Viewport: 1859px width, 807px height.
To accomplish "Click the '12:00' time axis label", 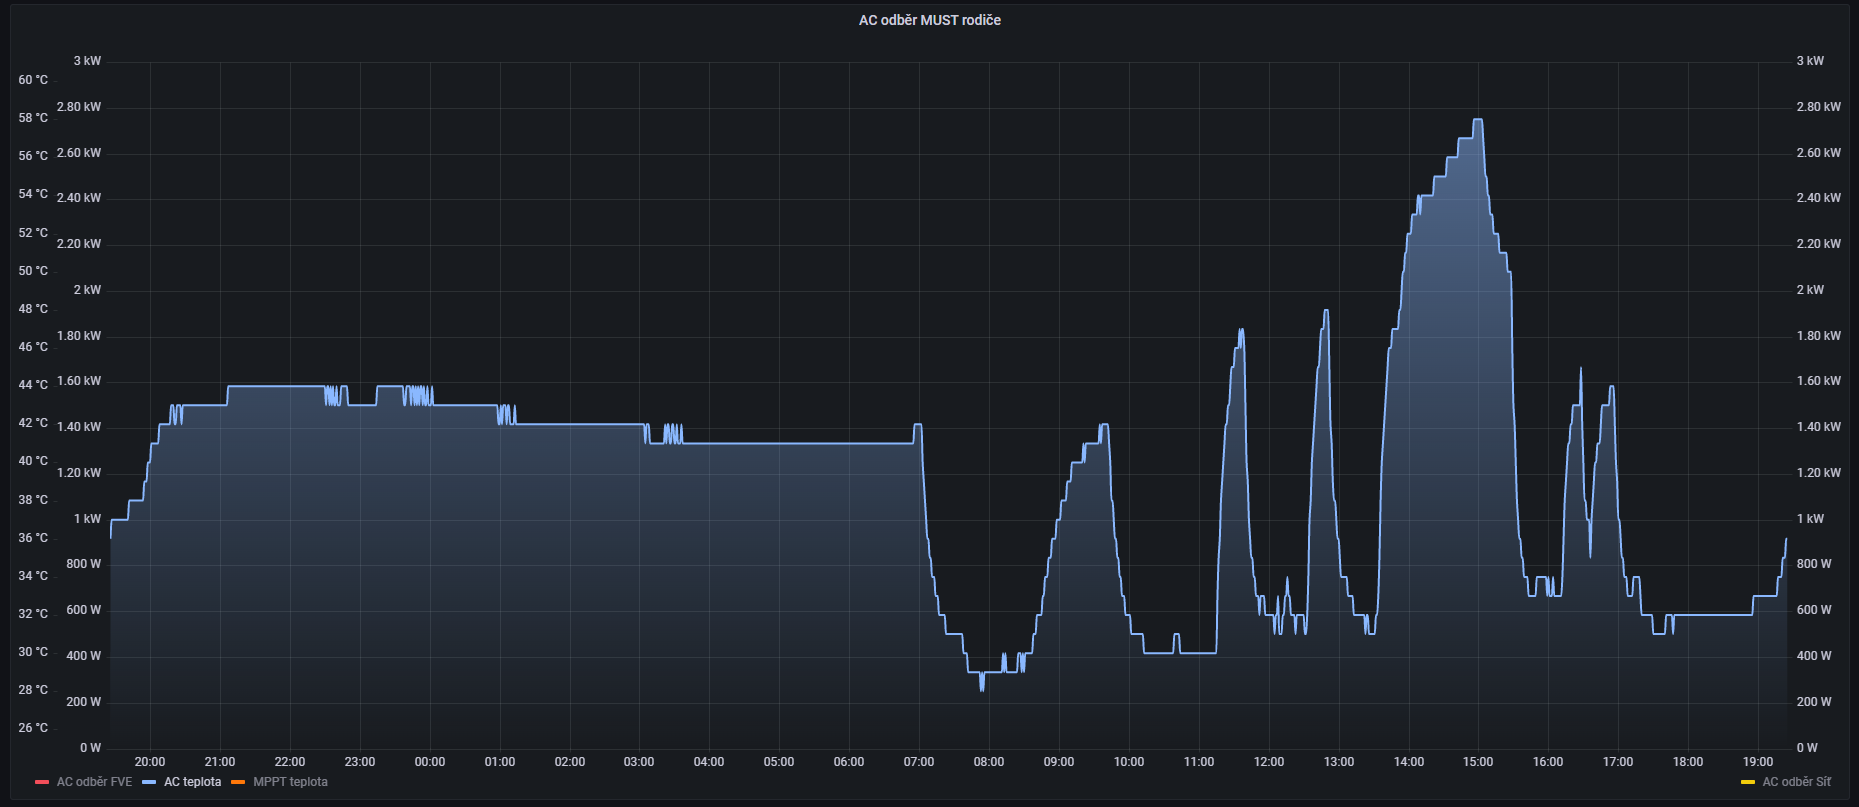I will coord(1269,762).
